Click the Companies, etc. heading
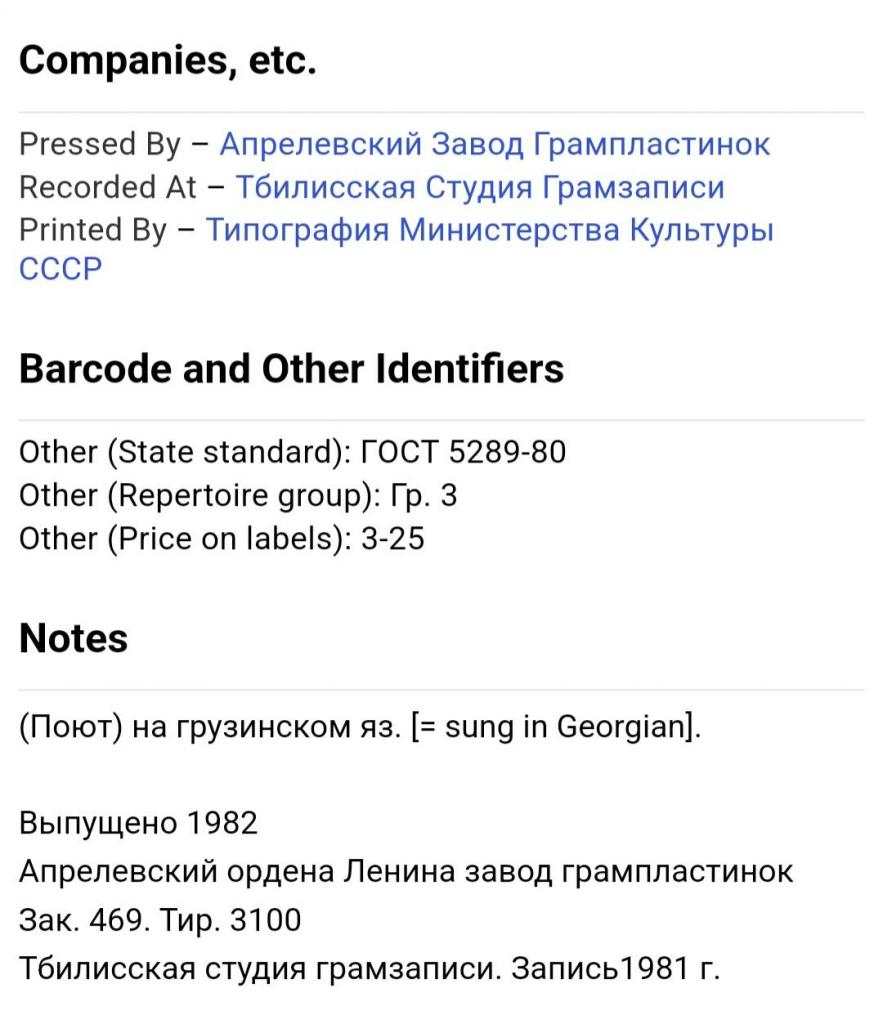This screenshot has width=883, height=1024. point(168,61)
